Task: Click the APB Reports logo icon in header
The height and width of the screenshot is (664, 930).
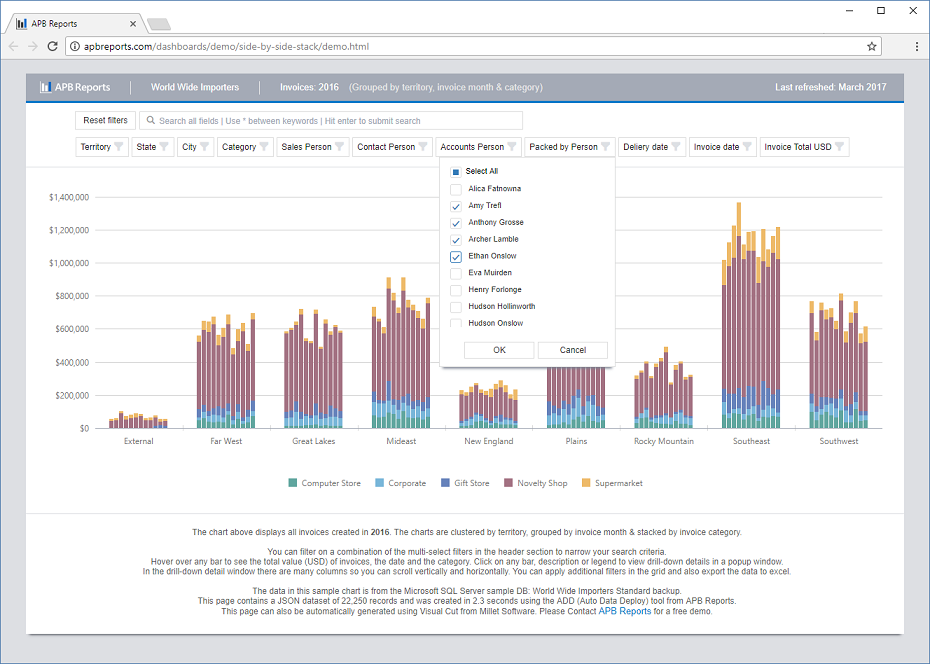Action: pyautogui.click(x=45, y=87)
